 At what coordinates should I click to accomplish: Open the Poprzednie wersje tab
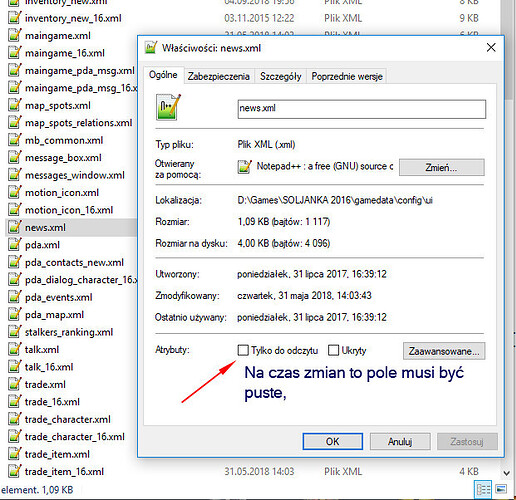click(x=347, y=76)
